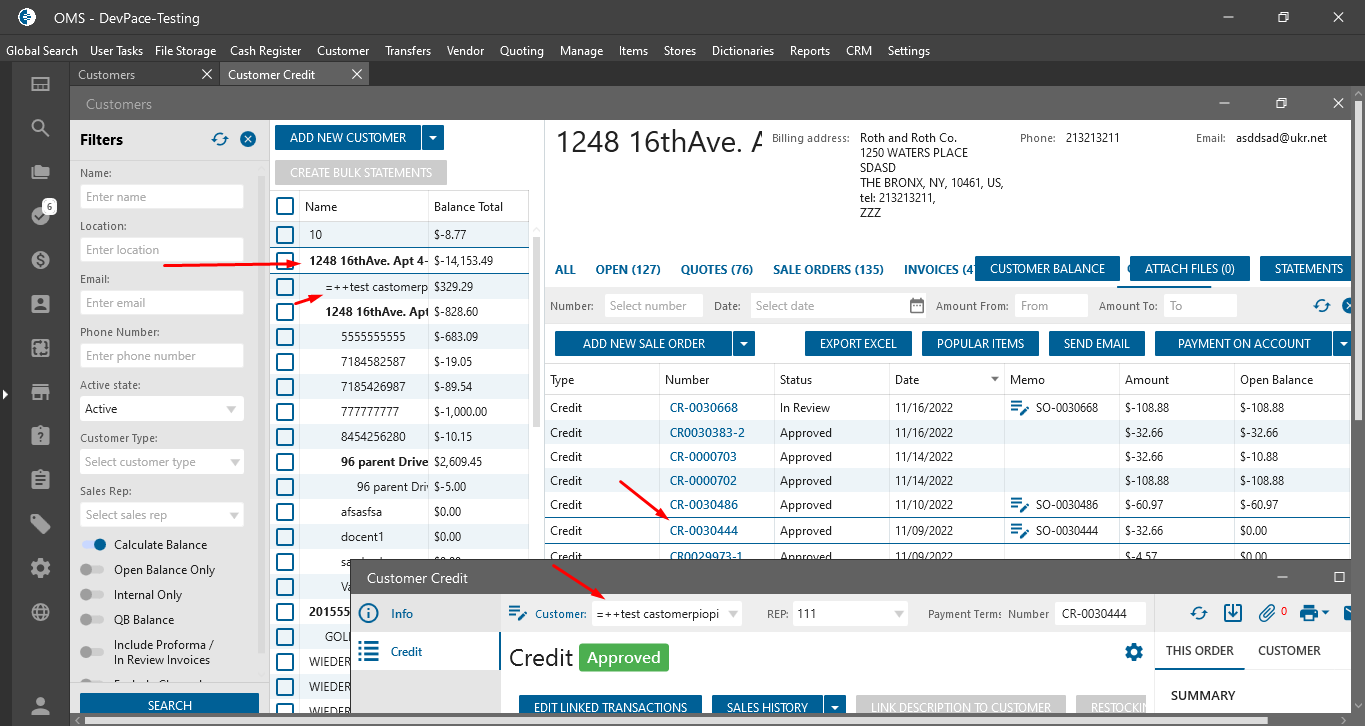1365x726 pixels.
Task: Clear filters using the blue X icon
Action: pos(248,140)
